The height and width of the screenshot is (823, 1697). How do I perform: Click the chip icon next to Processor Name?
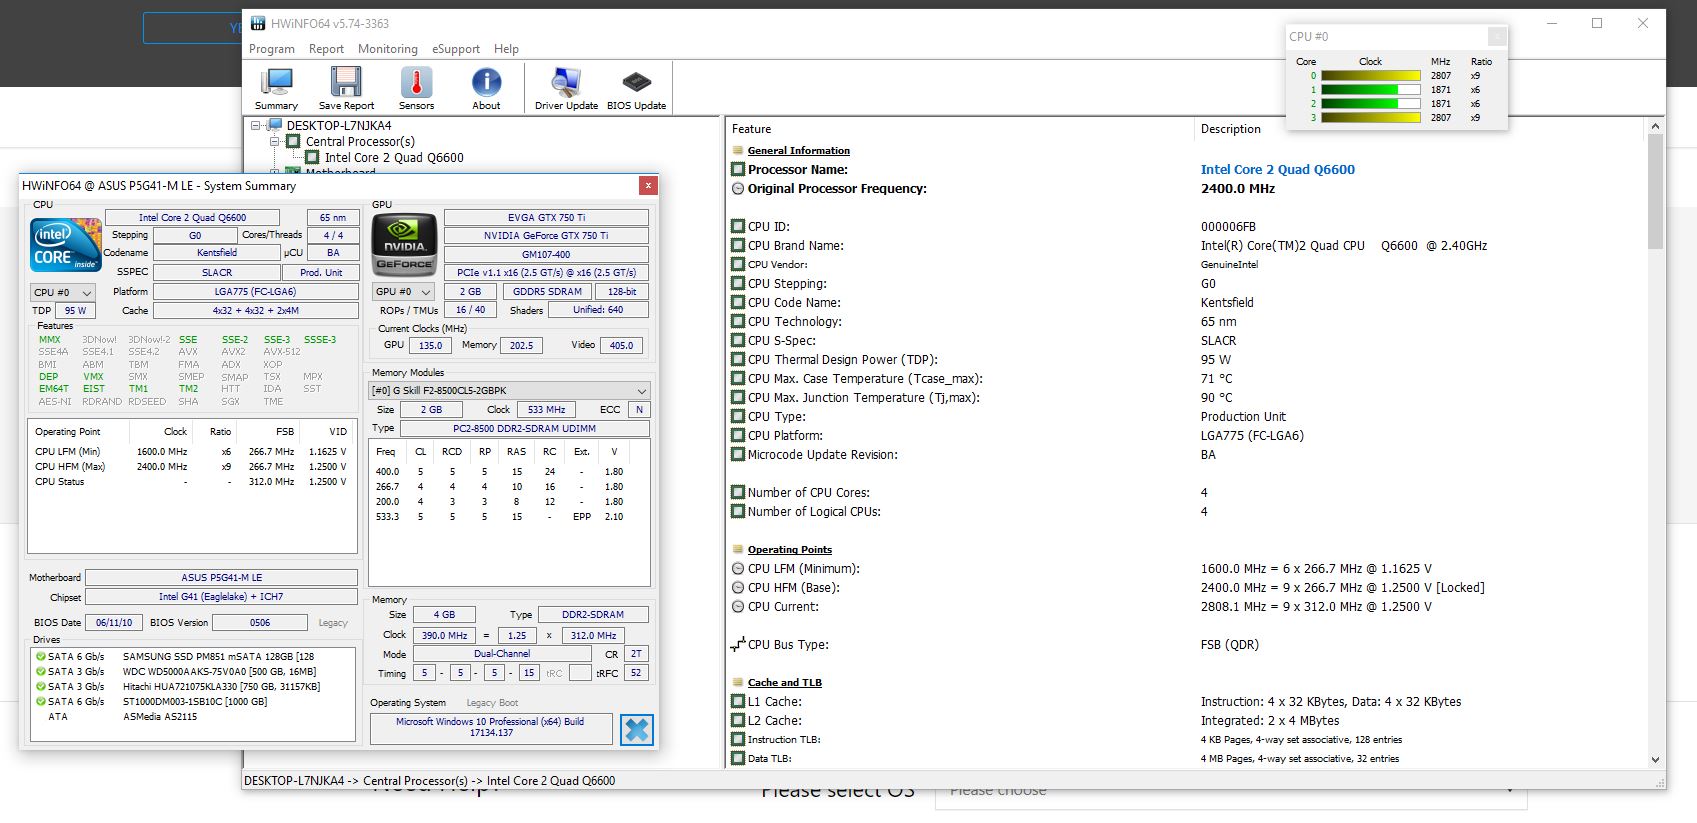[x=738, y=169]
